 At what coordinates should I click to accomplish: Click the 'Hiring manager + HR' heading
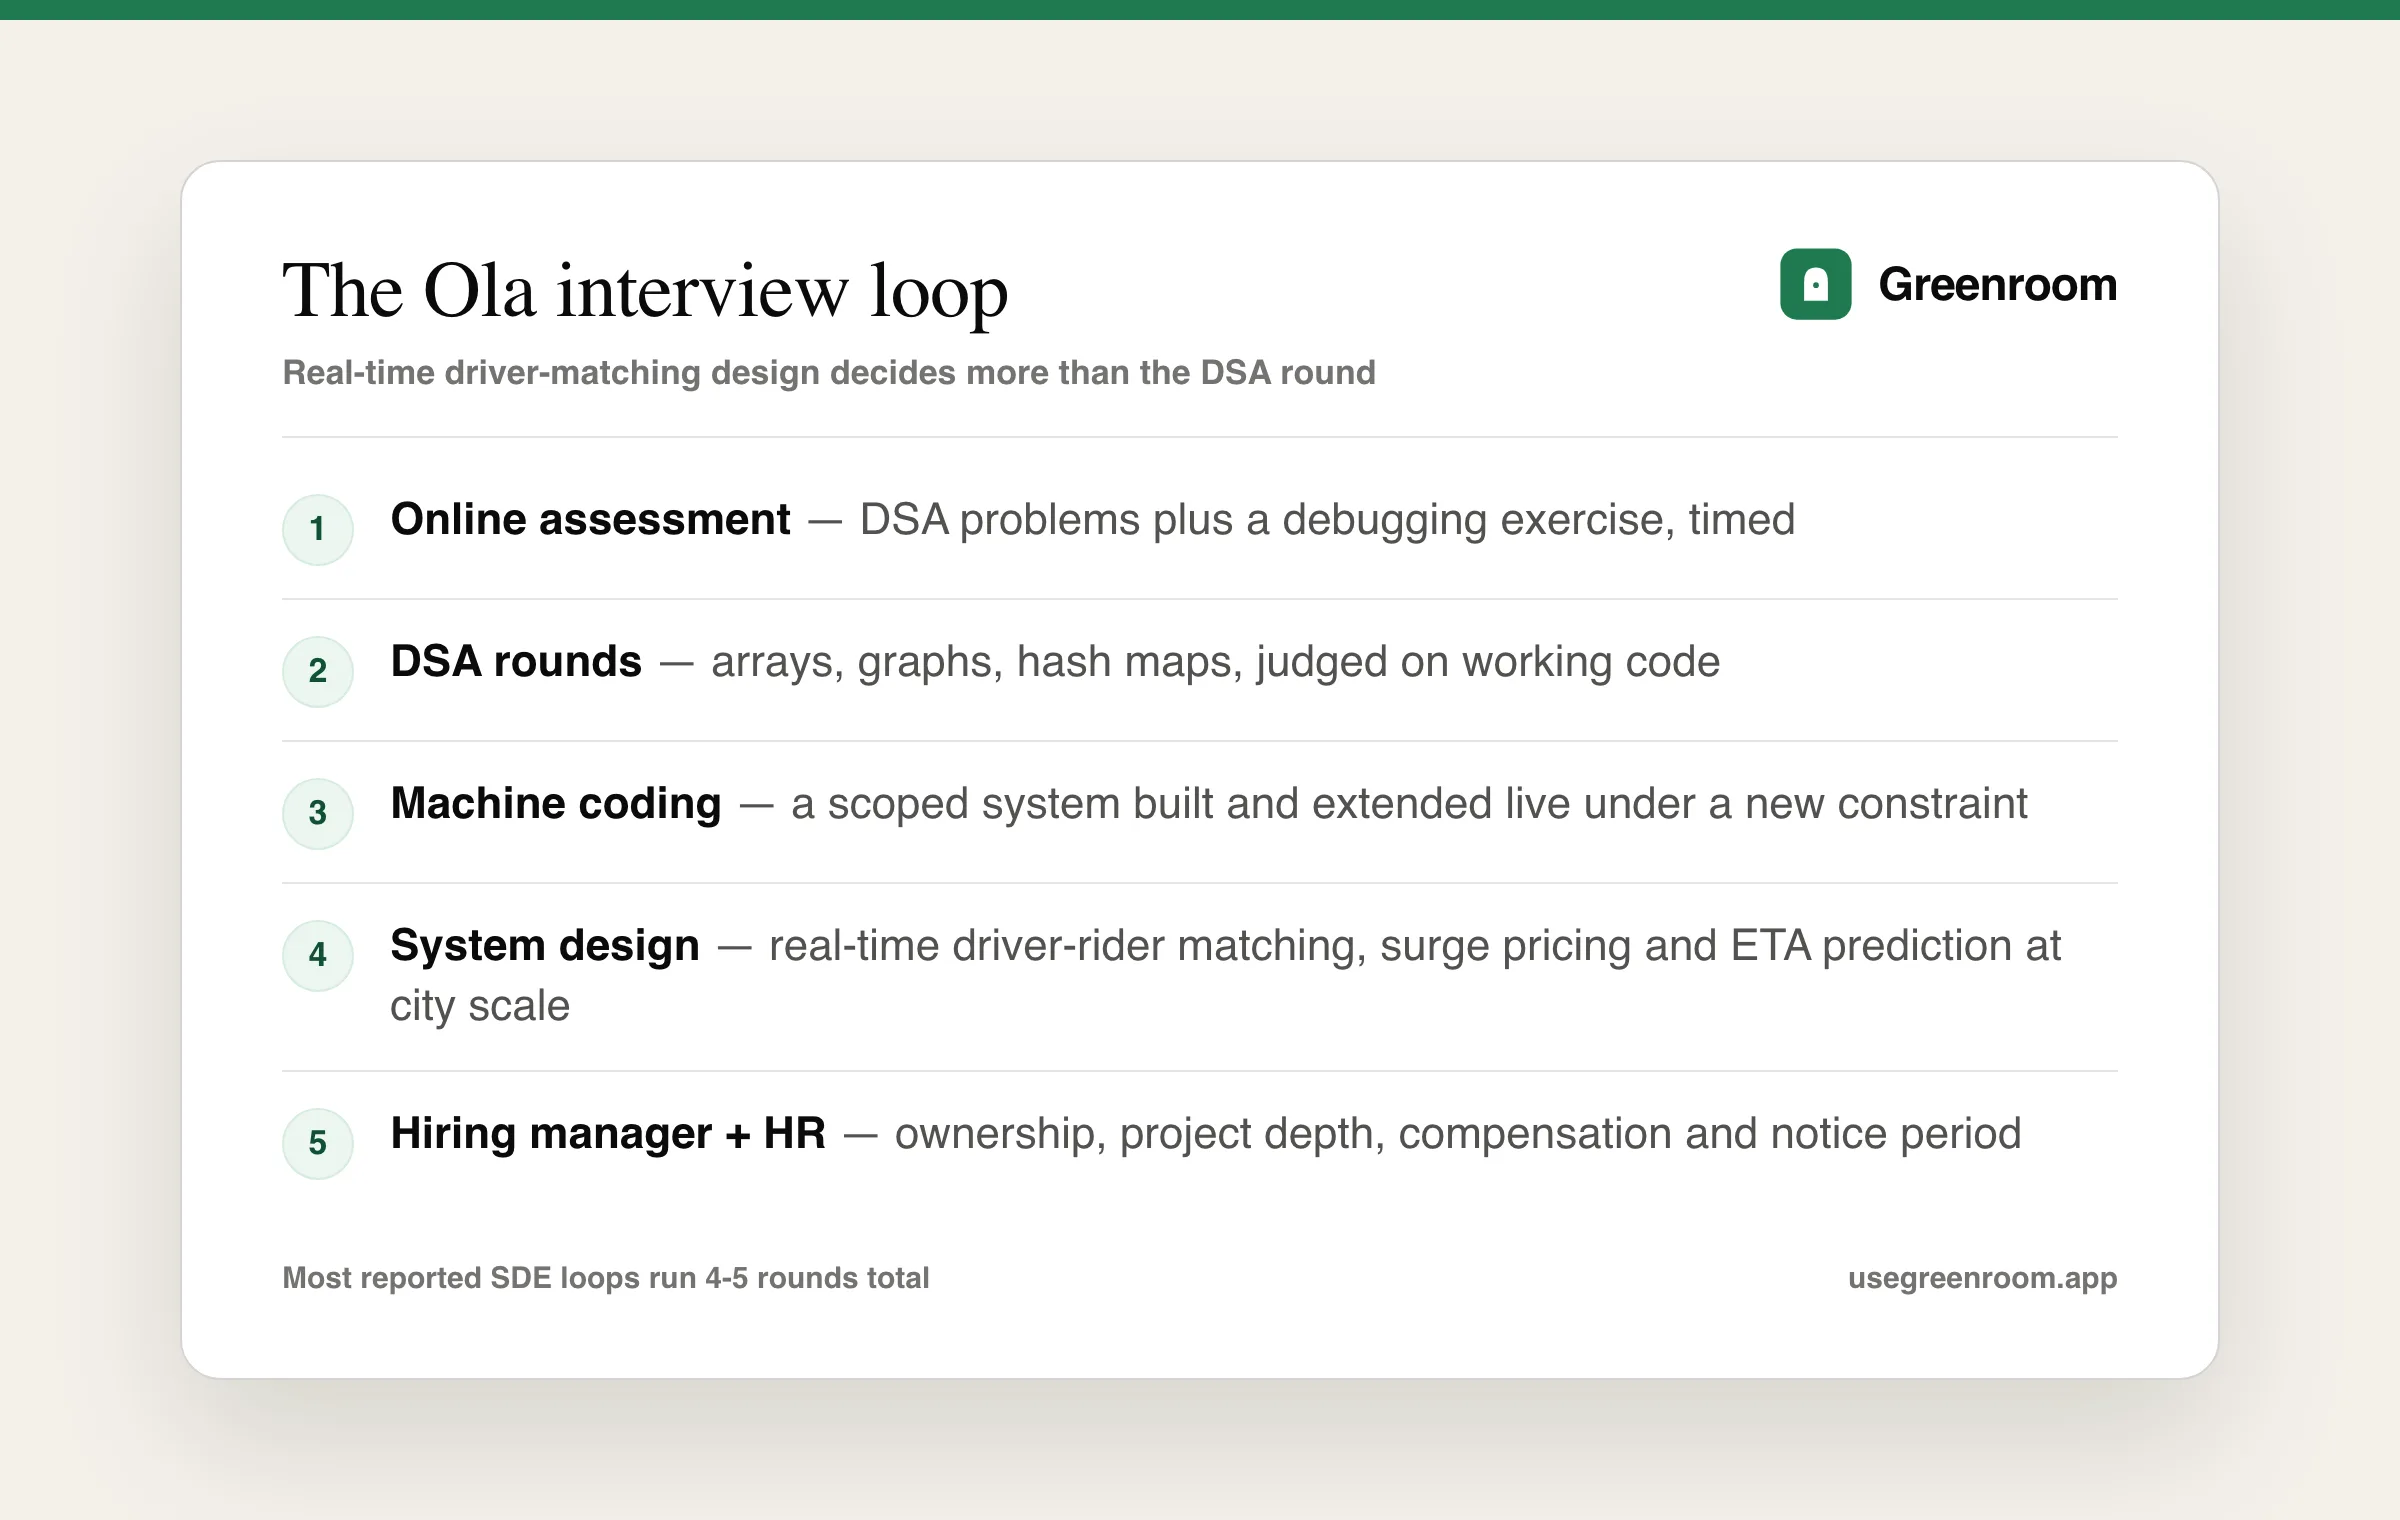click(608, 1134)
